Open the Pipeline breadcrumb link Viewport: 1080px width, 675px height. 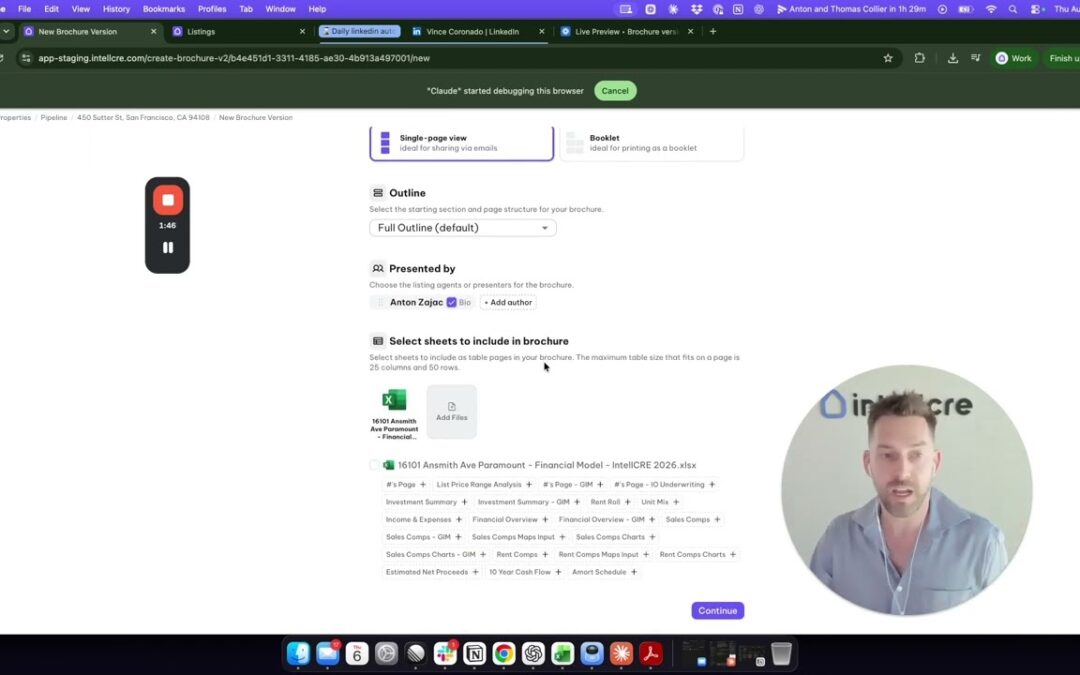pyautogui.click(x=54, y=118)
